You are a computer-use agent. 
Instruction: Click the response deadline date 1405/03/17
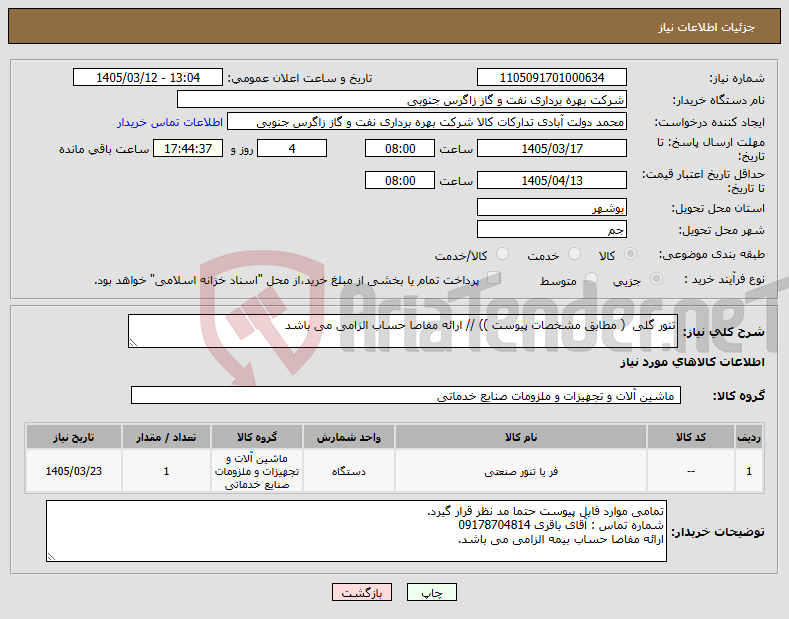pyautogui.click(x=551, y=148)
